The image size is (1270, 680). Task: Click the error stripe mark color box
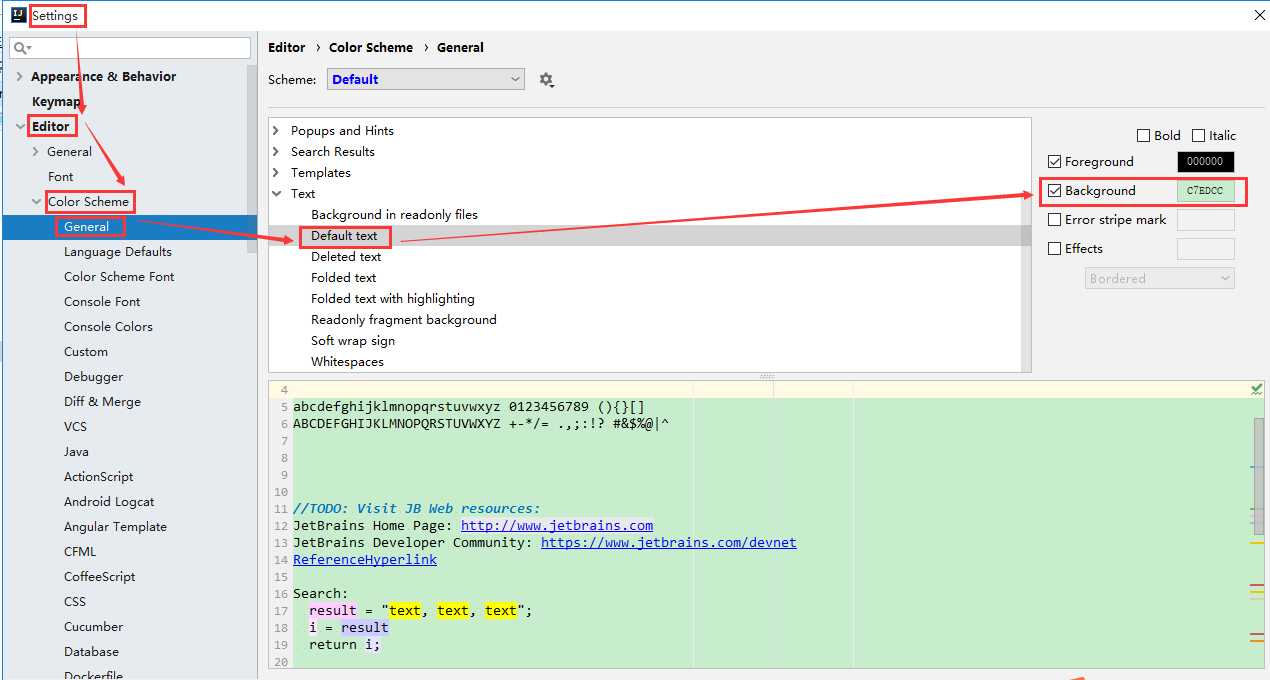point(1206,220)
